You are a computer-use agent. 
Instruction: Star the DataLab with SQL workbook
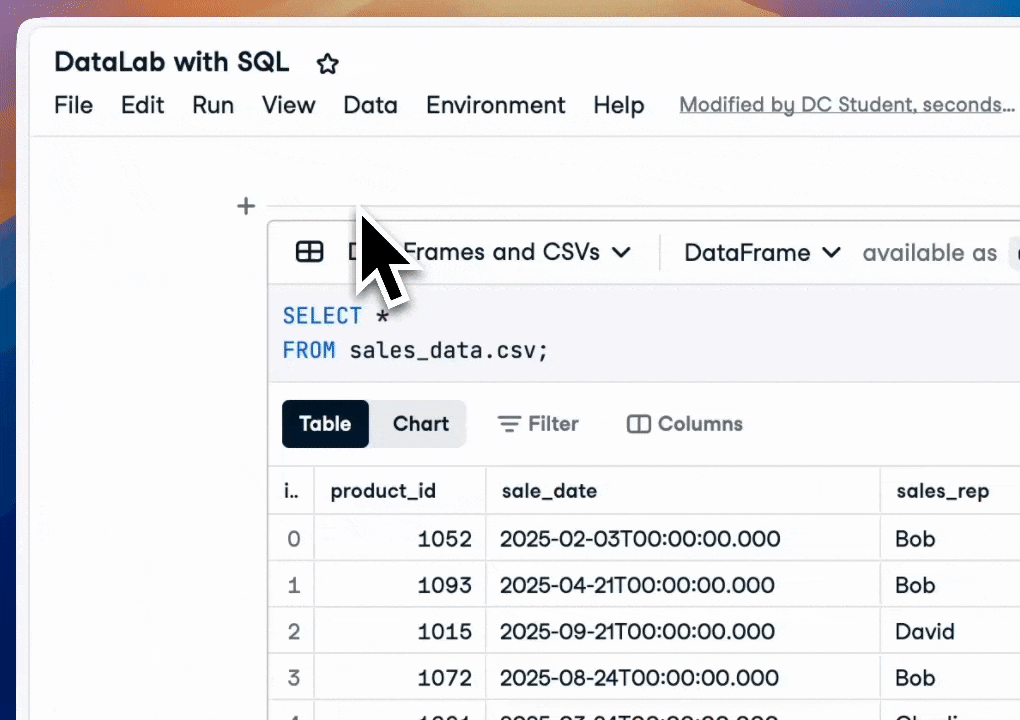327,64
